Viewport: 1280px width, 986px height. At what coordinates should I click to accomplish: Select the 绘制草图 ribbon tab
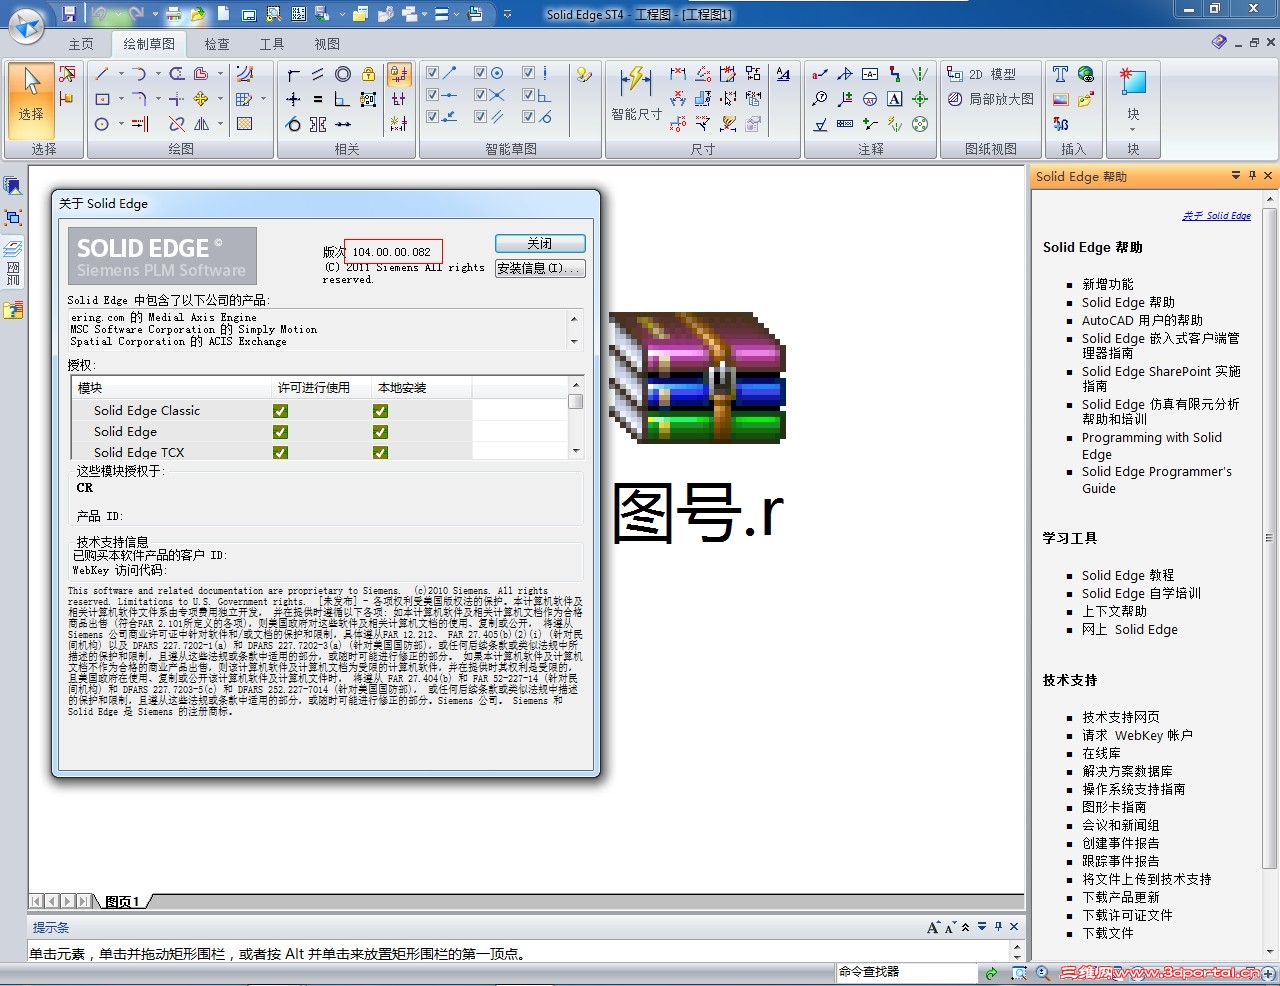click(149, 44)
